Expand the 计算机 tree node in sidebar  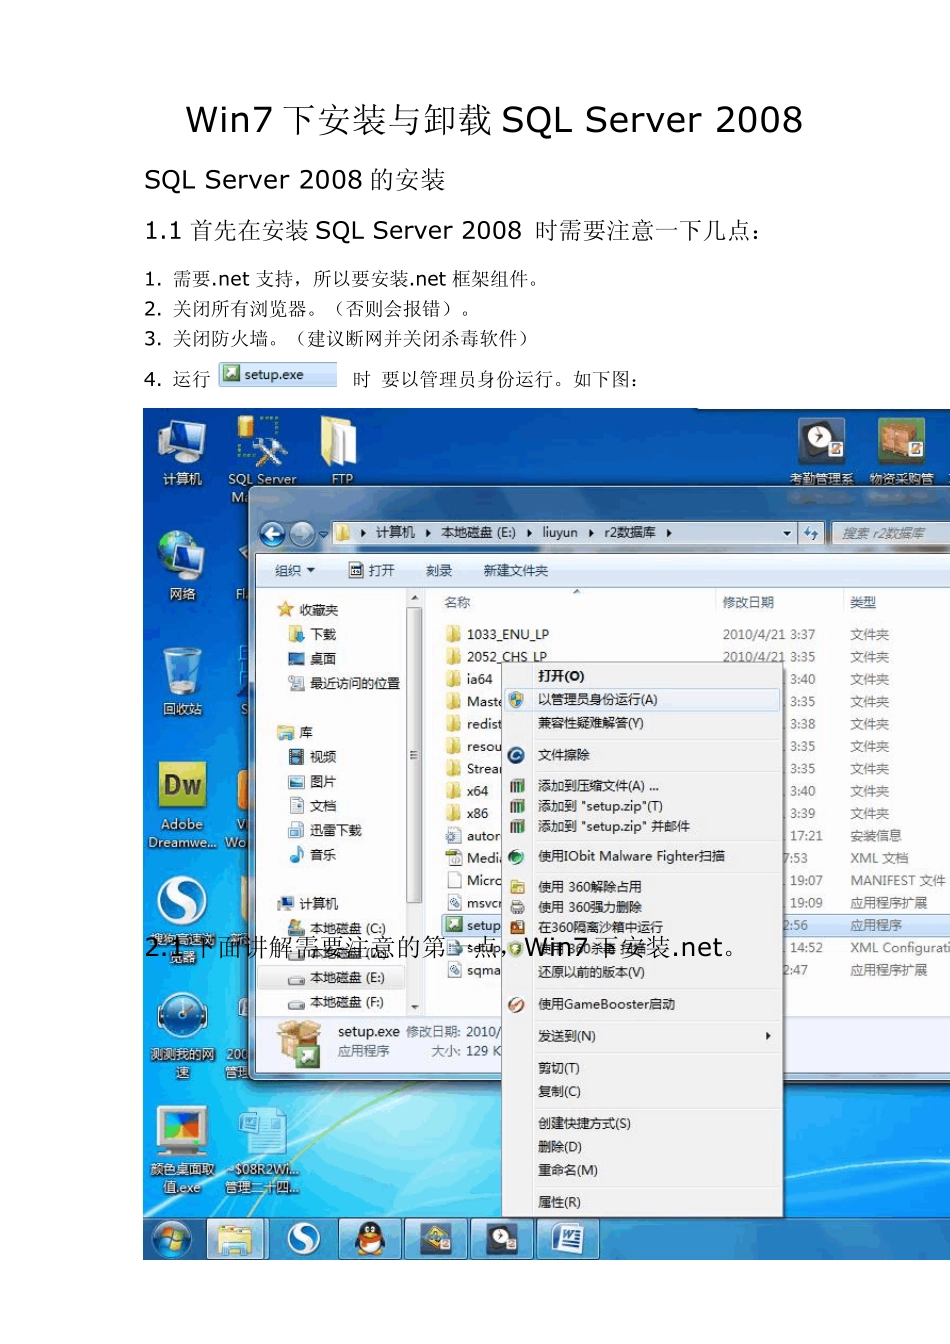coord(308,903)
